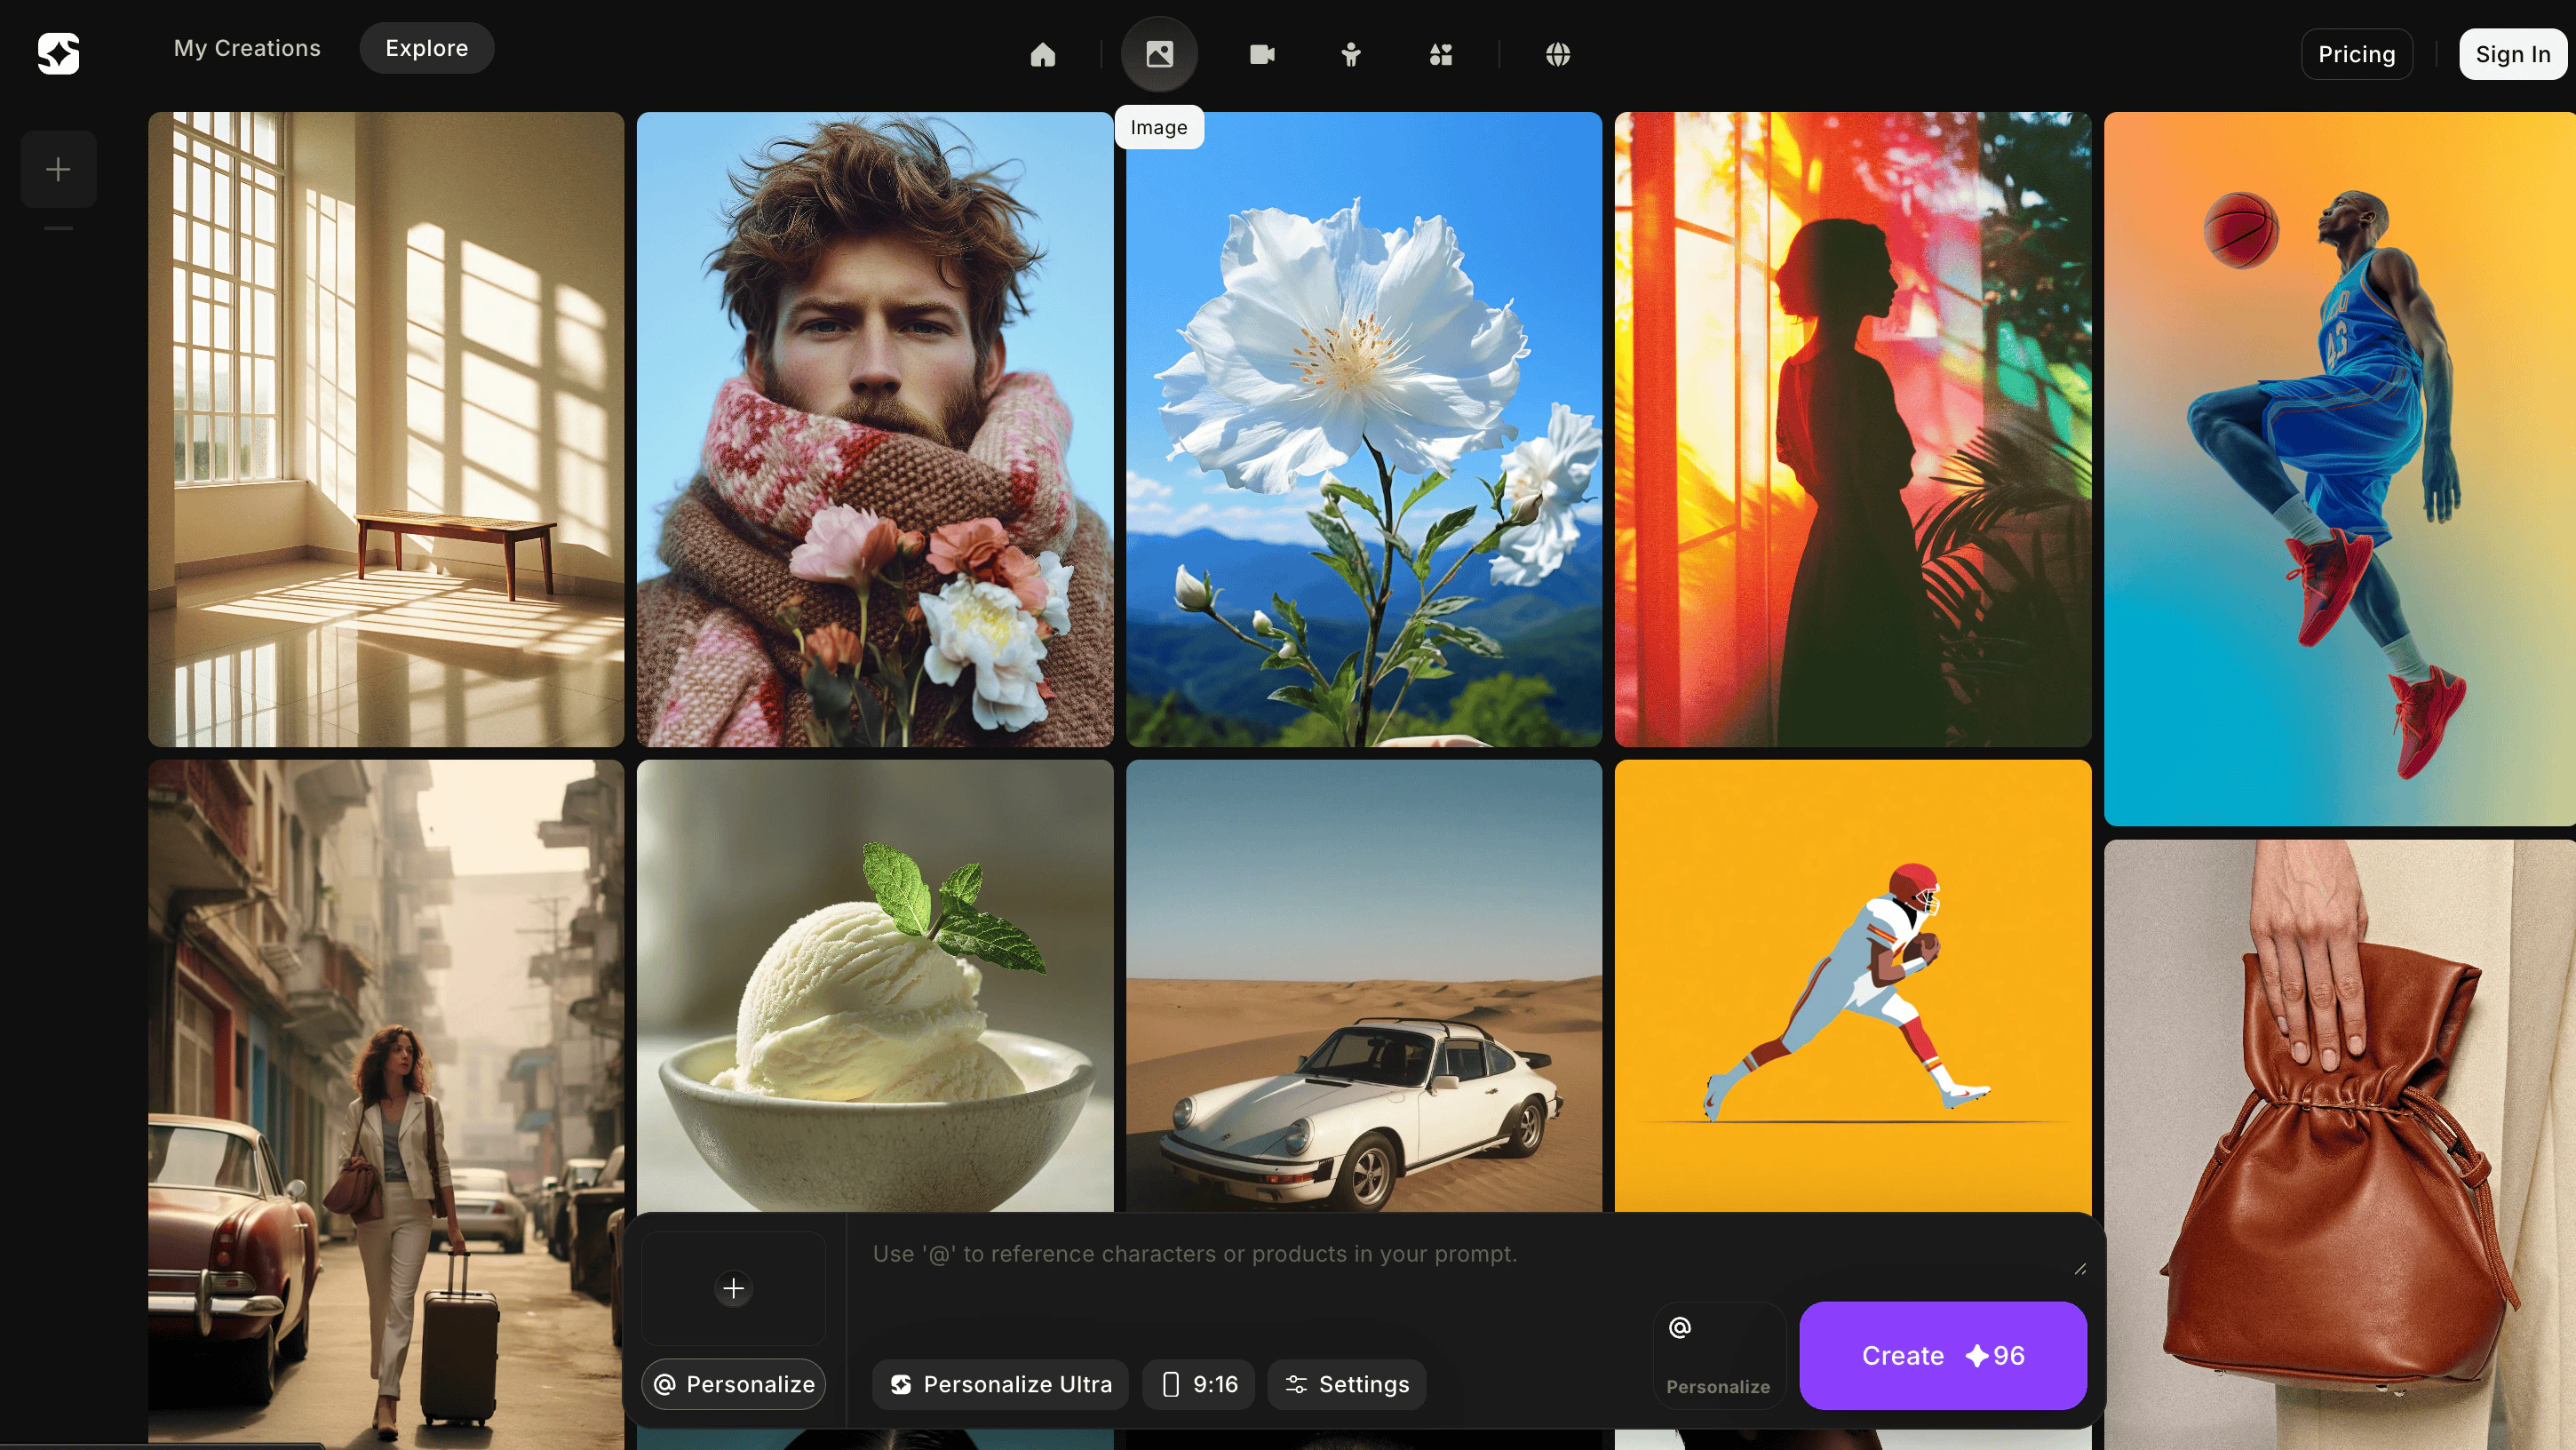Click the Sign In button
2576x1450 pixels.
pyautogui.click(x=2512, y=54)
